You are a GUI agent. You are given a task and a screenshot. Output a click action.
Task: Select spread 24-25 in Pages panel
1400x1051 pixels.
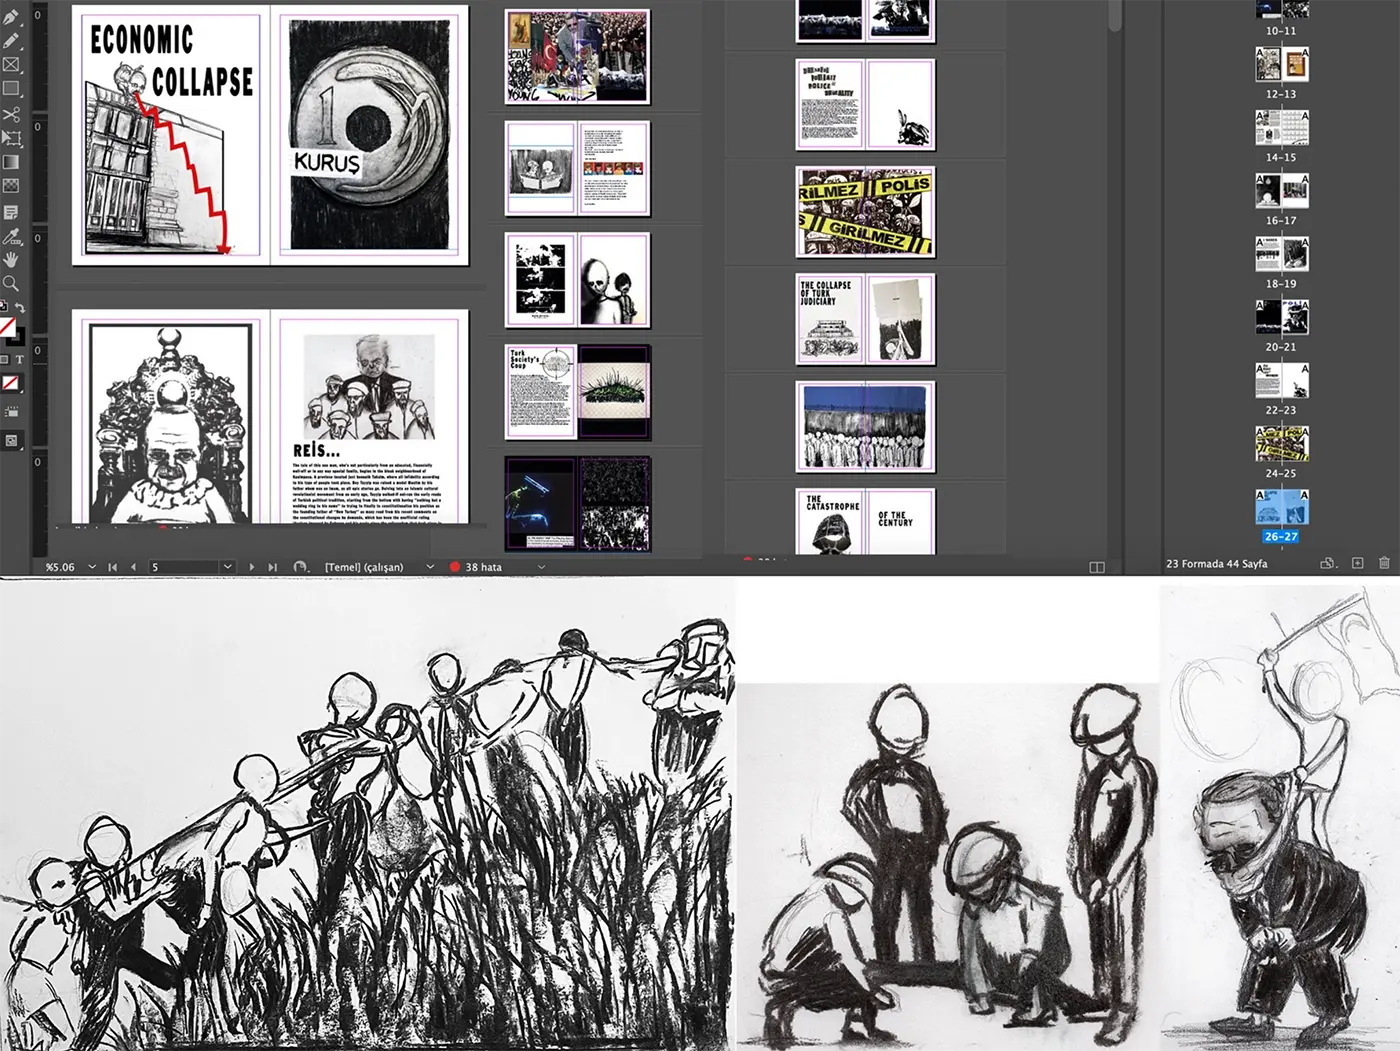(x=1281, y=444)
